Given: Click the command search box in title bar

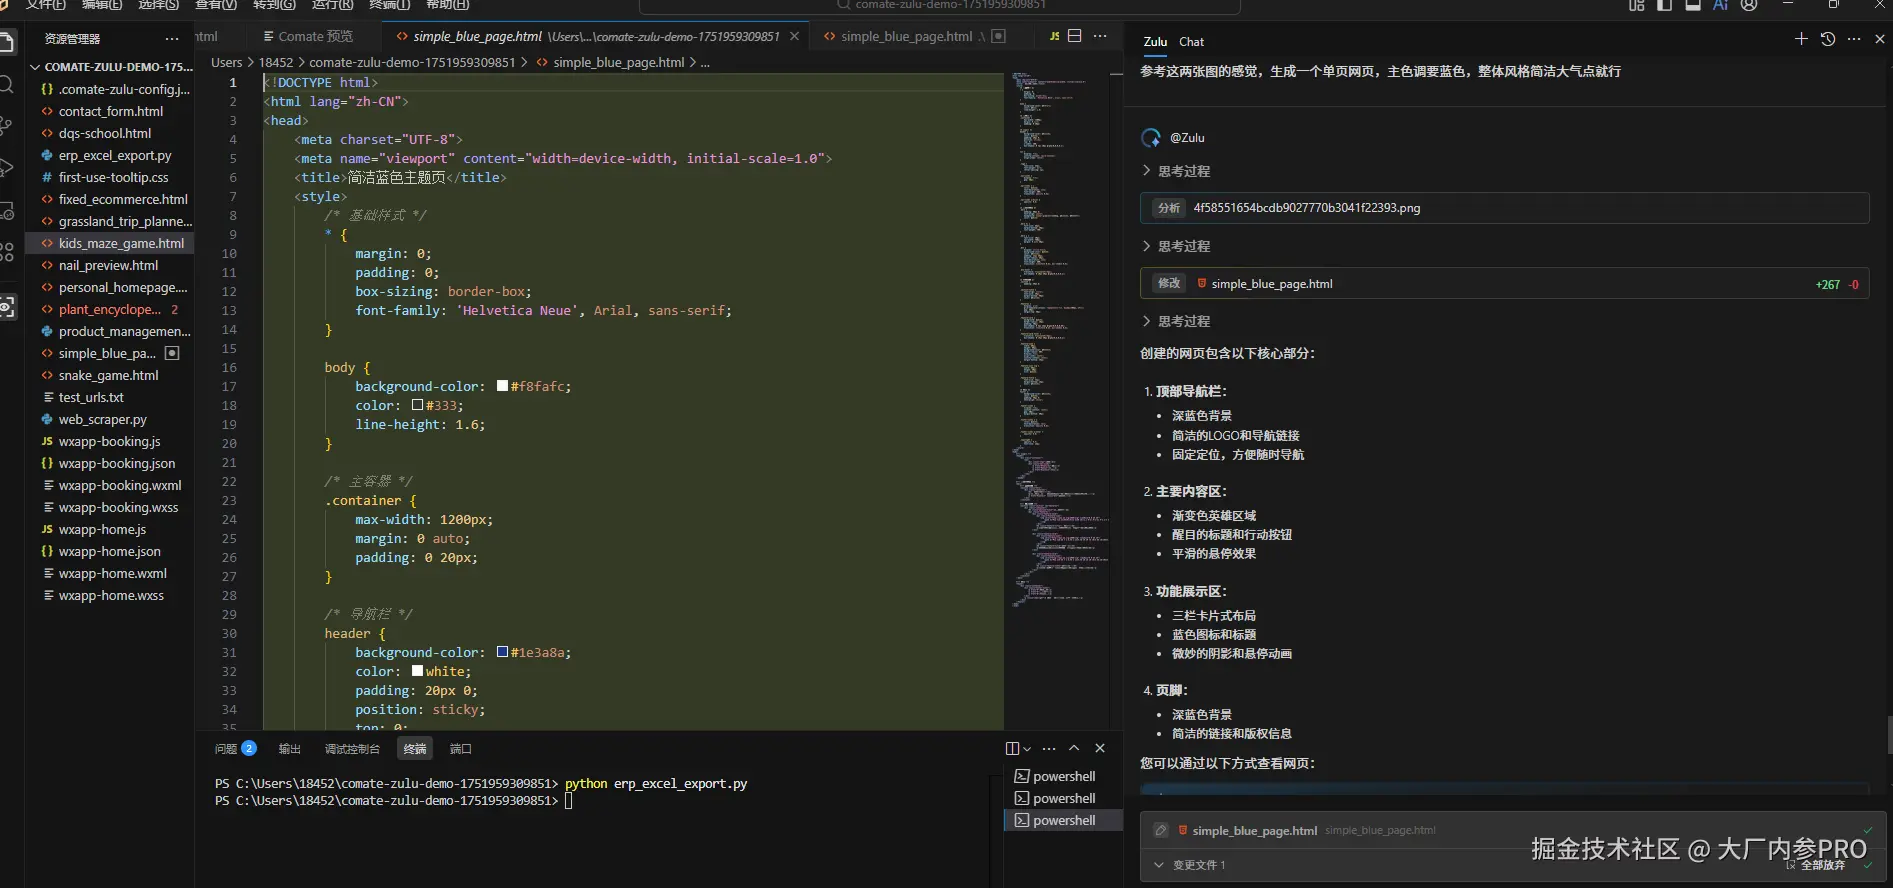Looking at the screenshot, I should (939, 6).
